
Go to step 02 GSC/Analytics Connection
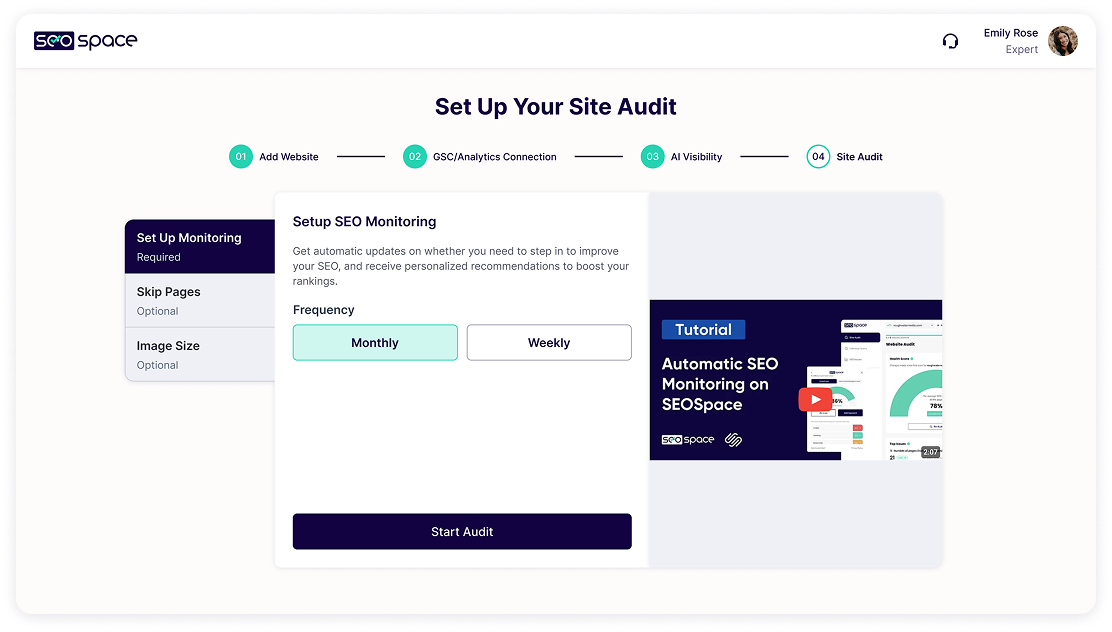coord(479,157)
